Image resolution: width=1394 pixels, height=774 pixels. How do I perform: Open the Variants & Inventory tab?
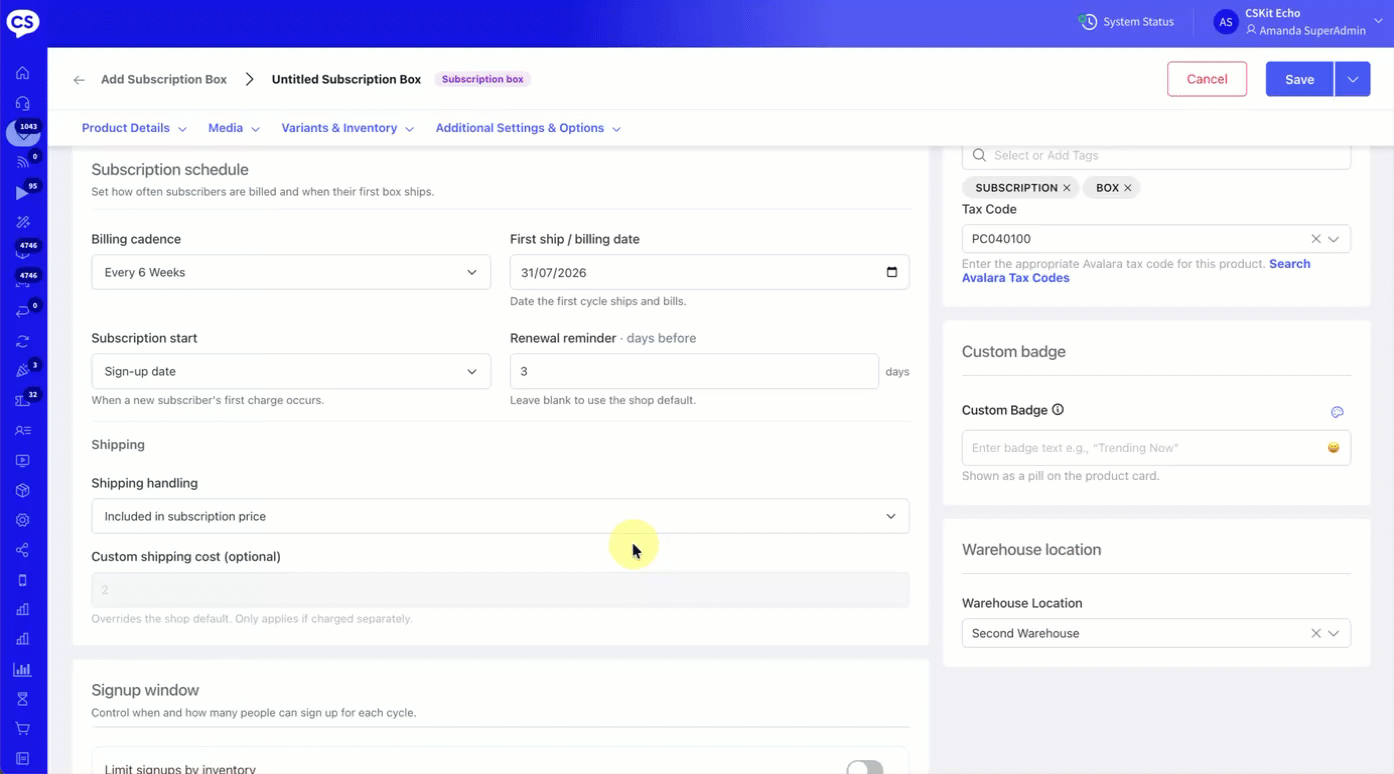pos(348,128)
